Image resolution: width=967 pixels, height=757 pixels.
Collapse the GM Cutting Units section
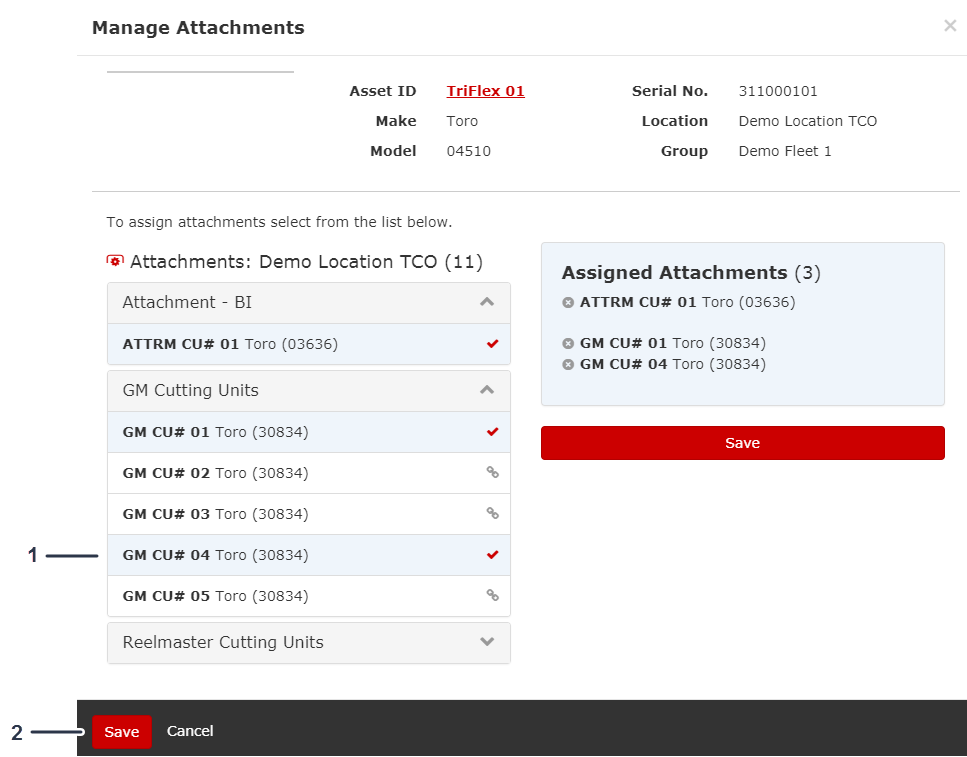coord(487,390)
